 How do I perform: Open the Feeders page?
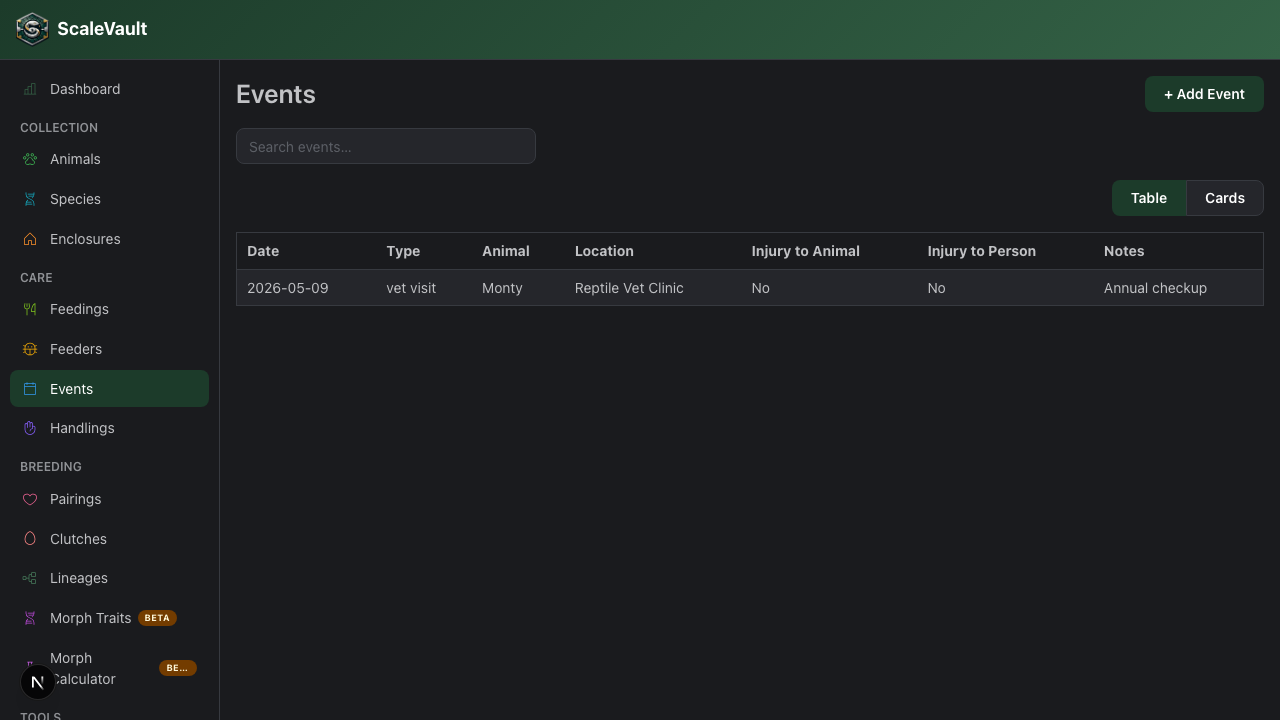click(109, 349)
